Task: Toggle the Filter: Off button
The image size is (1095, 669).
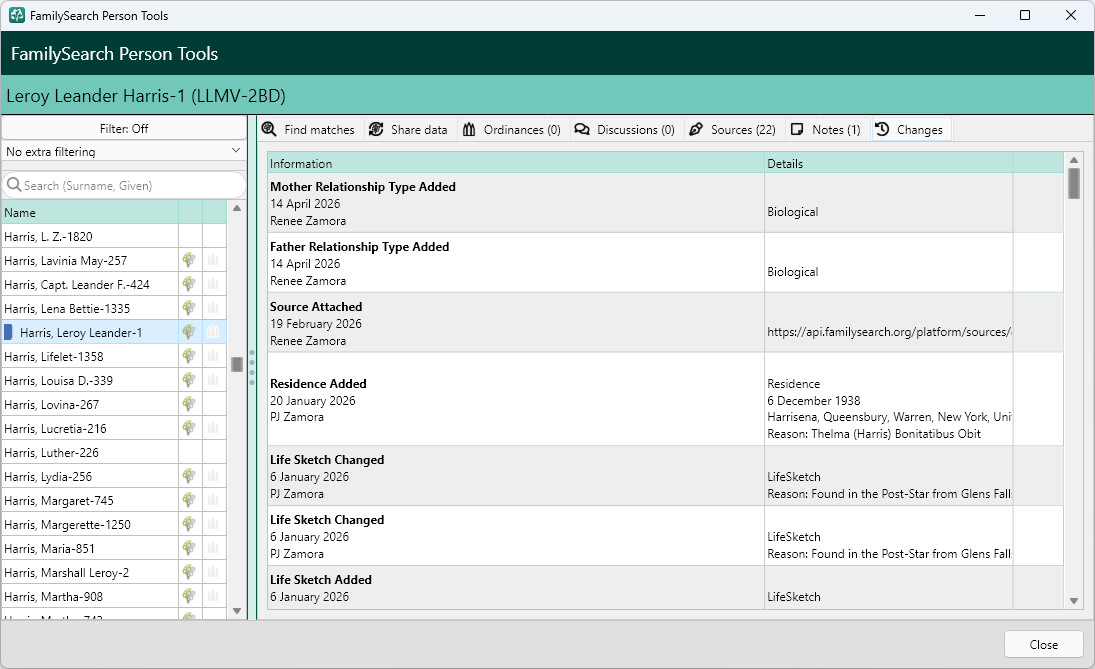Action: (x=124, y=128)
